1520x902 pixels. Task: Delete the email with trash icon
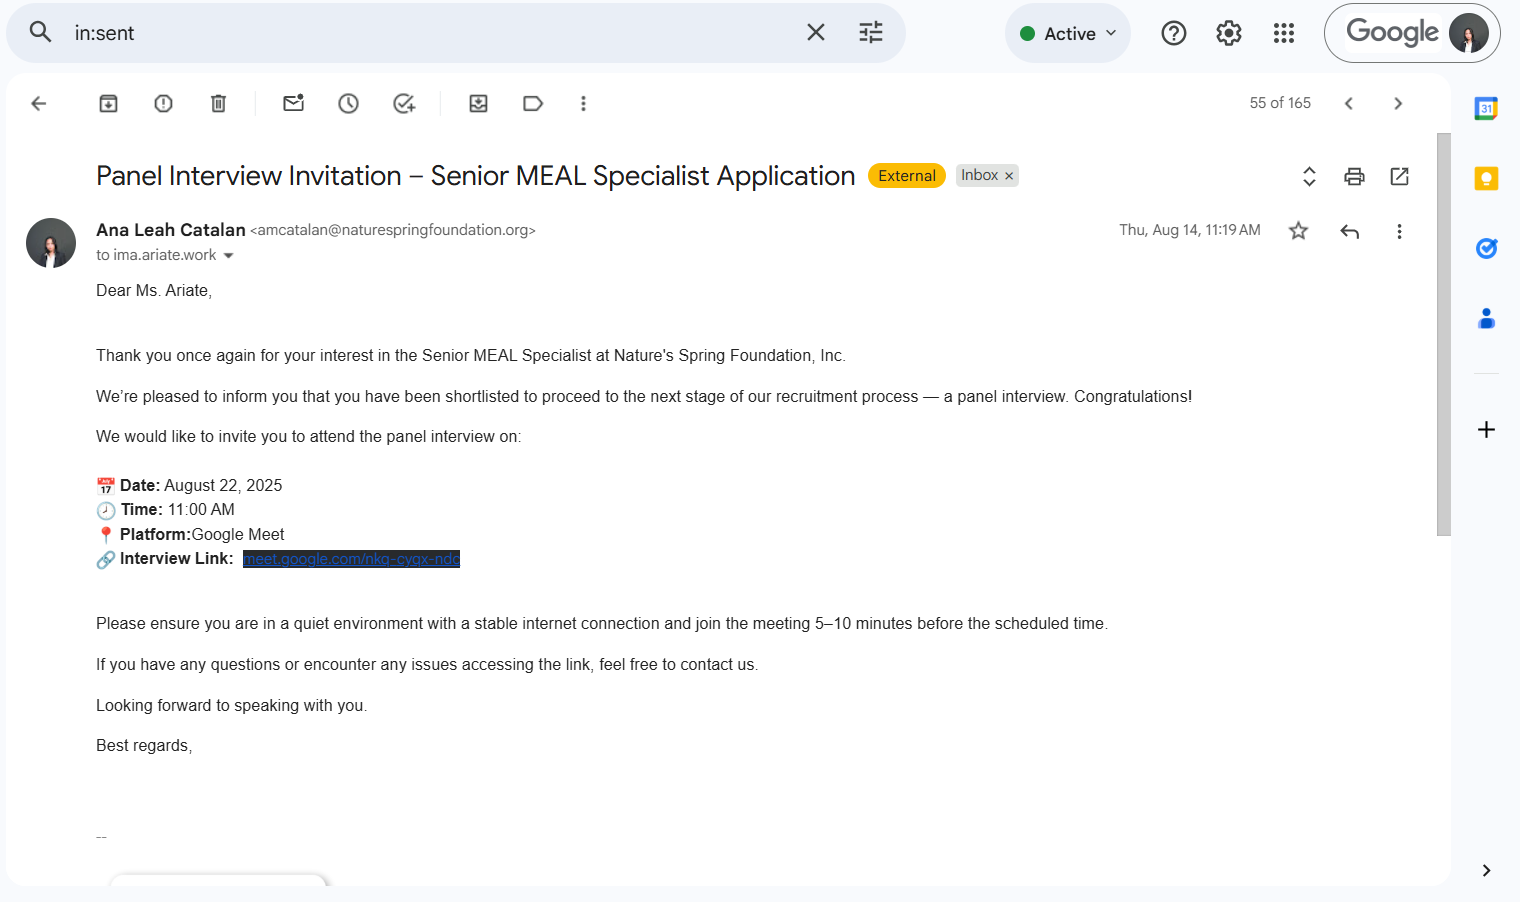(218, 103)
